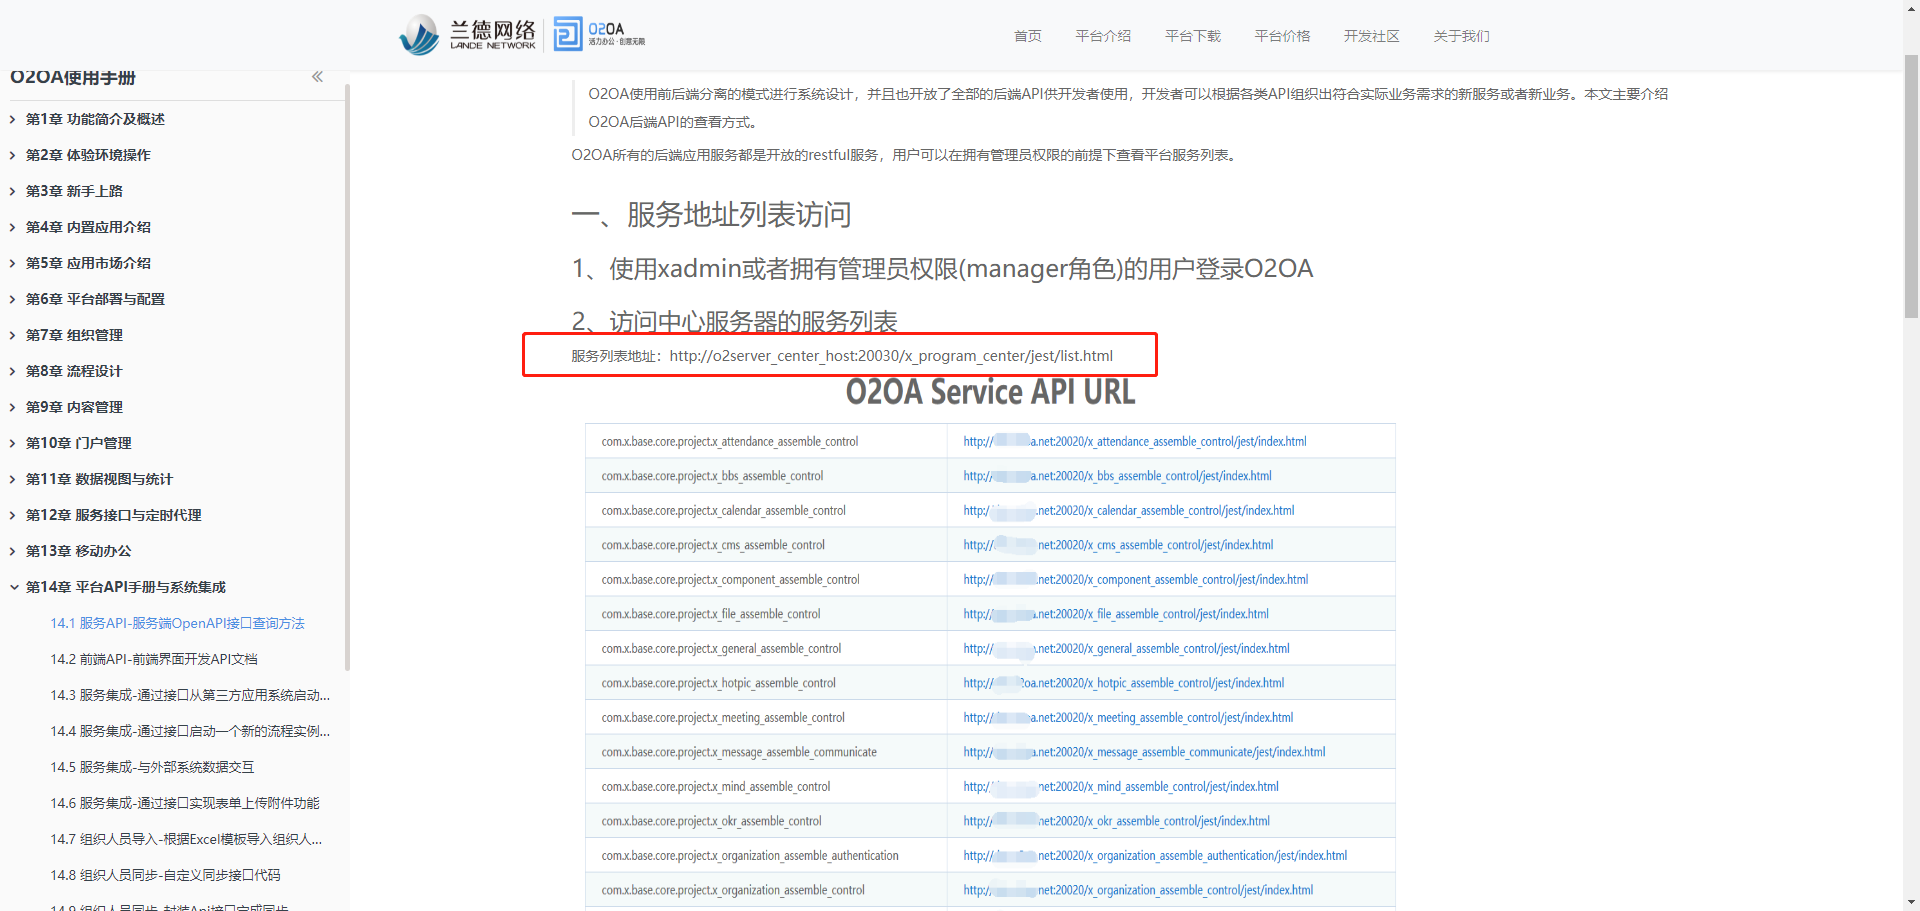Open section 14.5 服务集成-与外部系统数据交互
Viewport: 1920px width, 911px height.
coord(152,767)
